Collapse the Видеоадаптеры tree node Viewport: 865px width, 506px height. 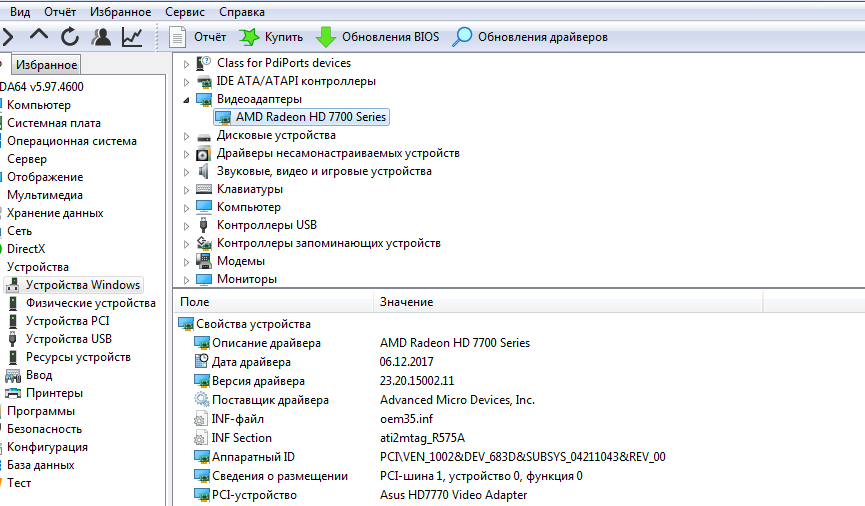(x=187, y=100)
